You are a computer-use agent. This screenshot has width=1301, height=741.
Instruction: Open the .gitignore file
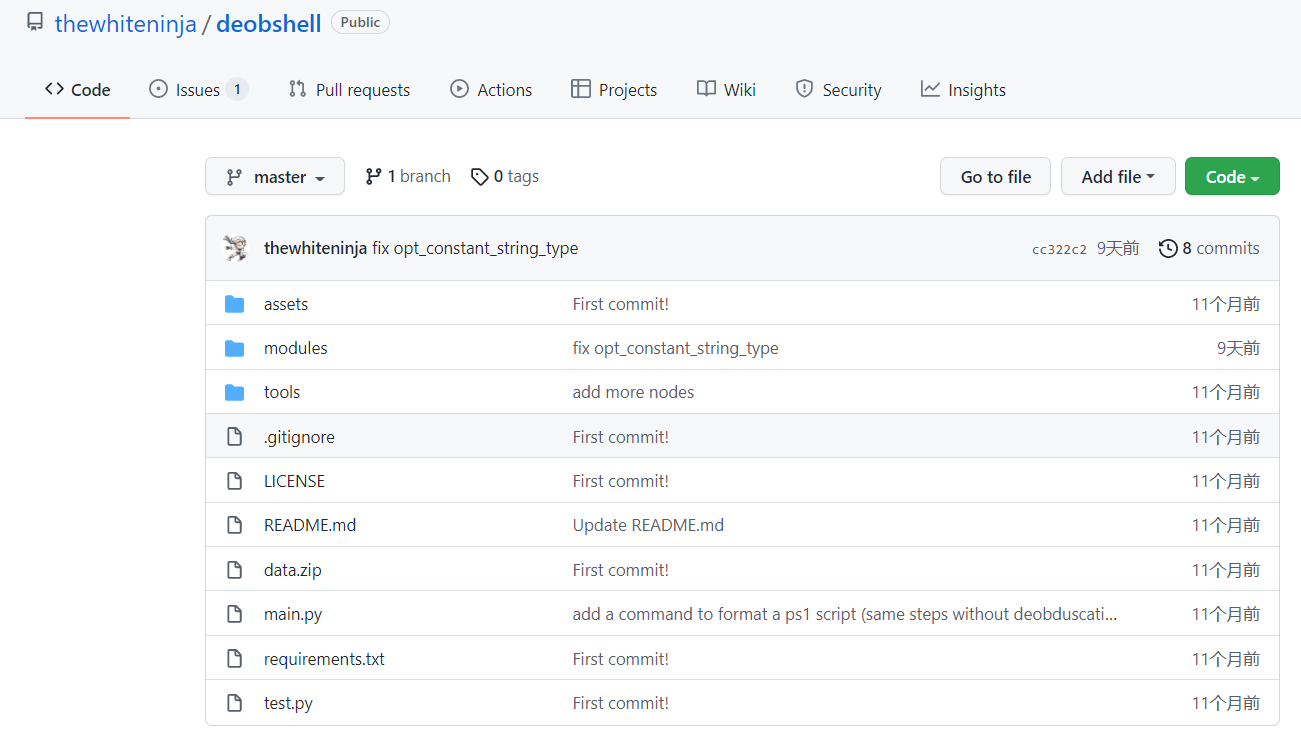[299, 437]
